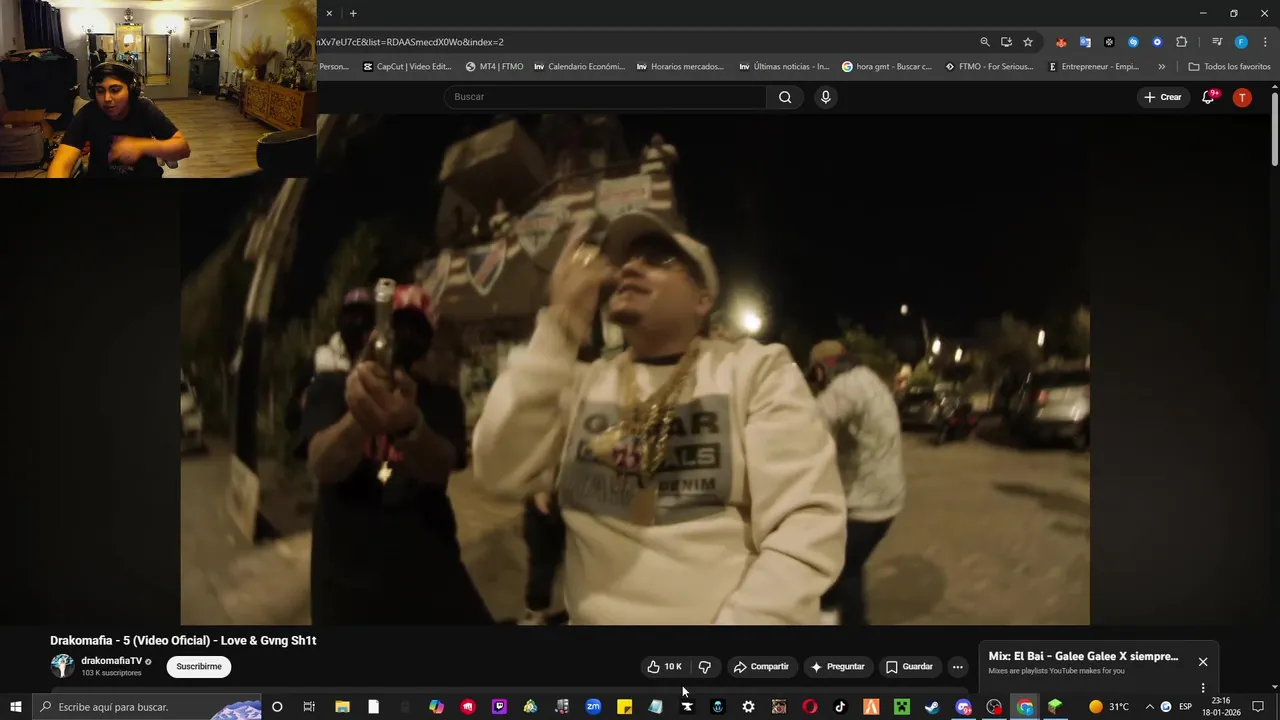Screen dimensions: 1280x720
Task: Like the video with the thumbs-up button
Action: click(664, 667)
